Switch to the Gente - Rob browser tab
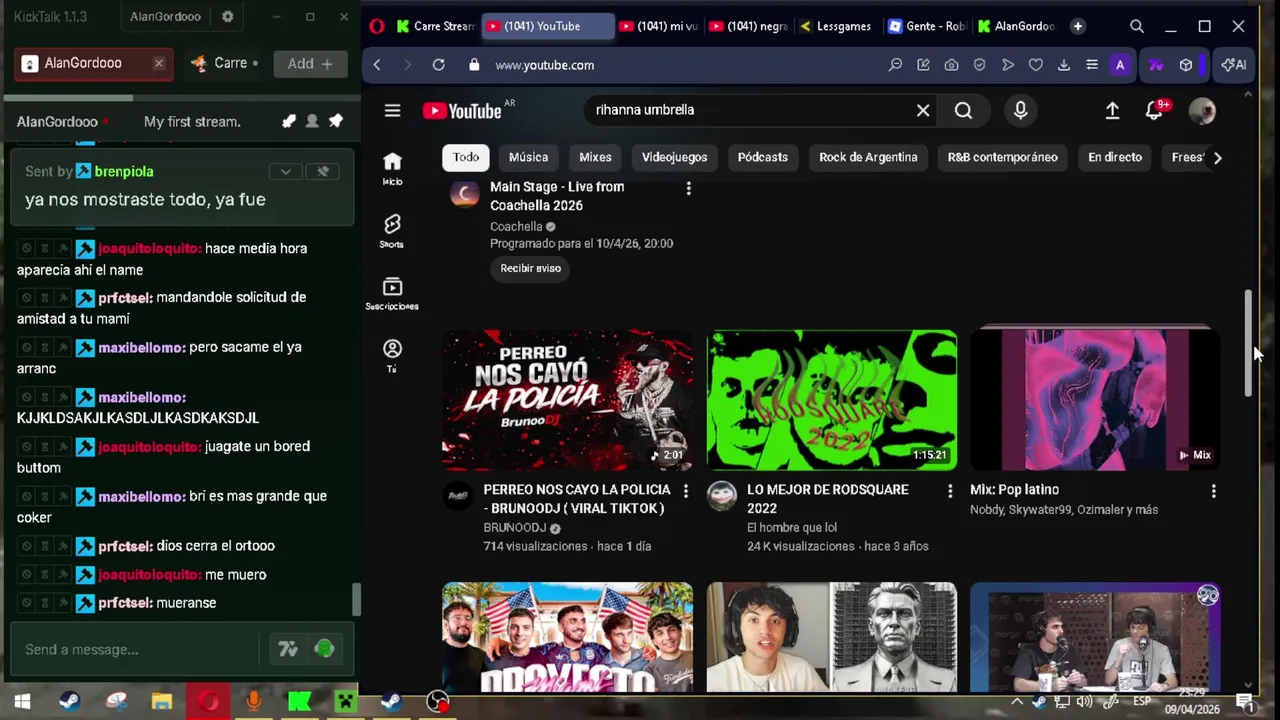1280x720 pixels. (x=926, y=26)
